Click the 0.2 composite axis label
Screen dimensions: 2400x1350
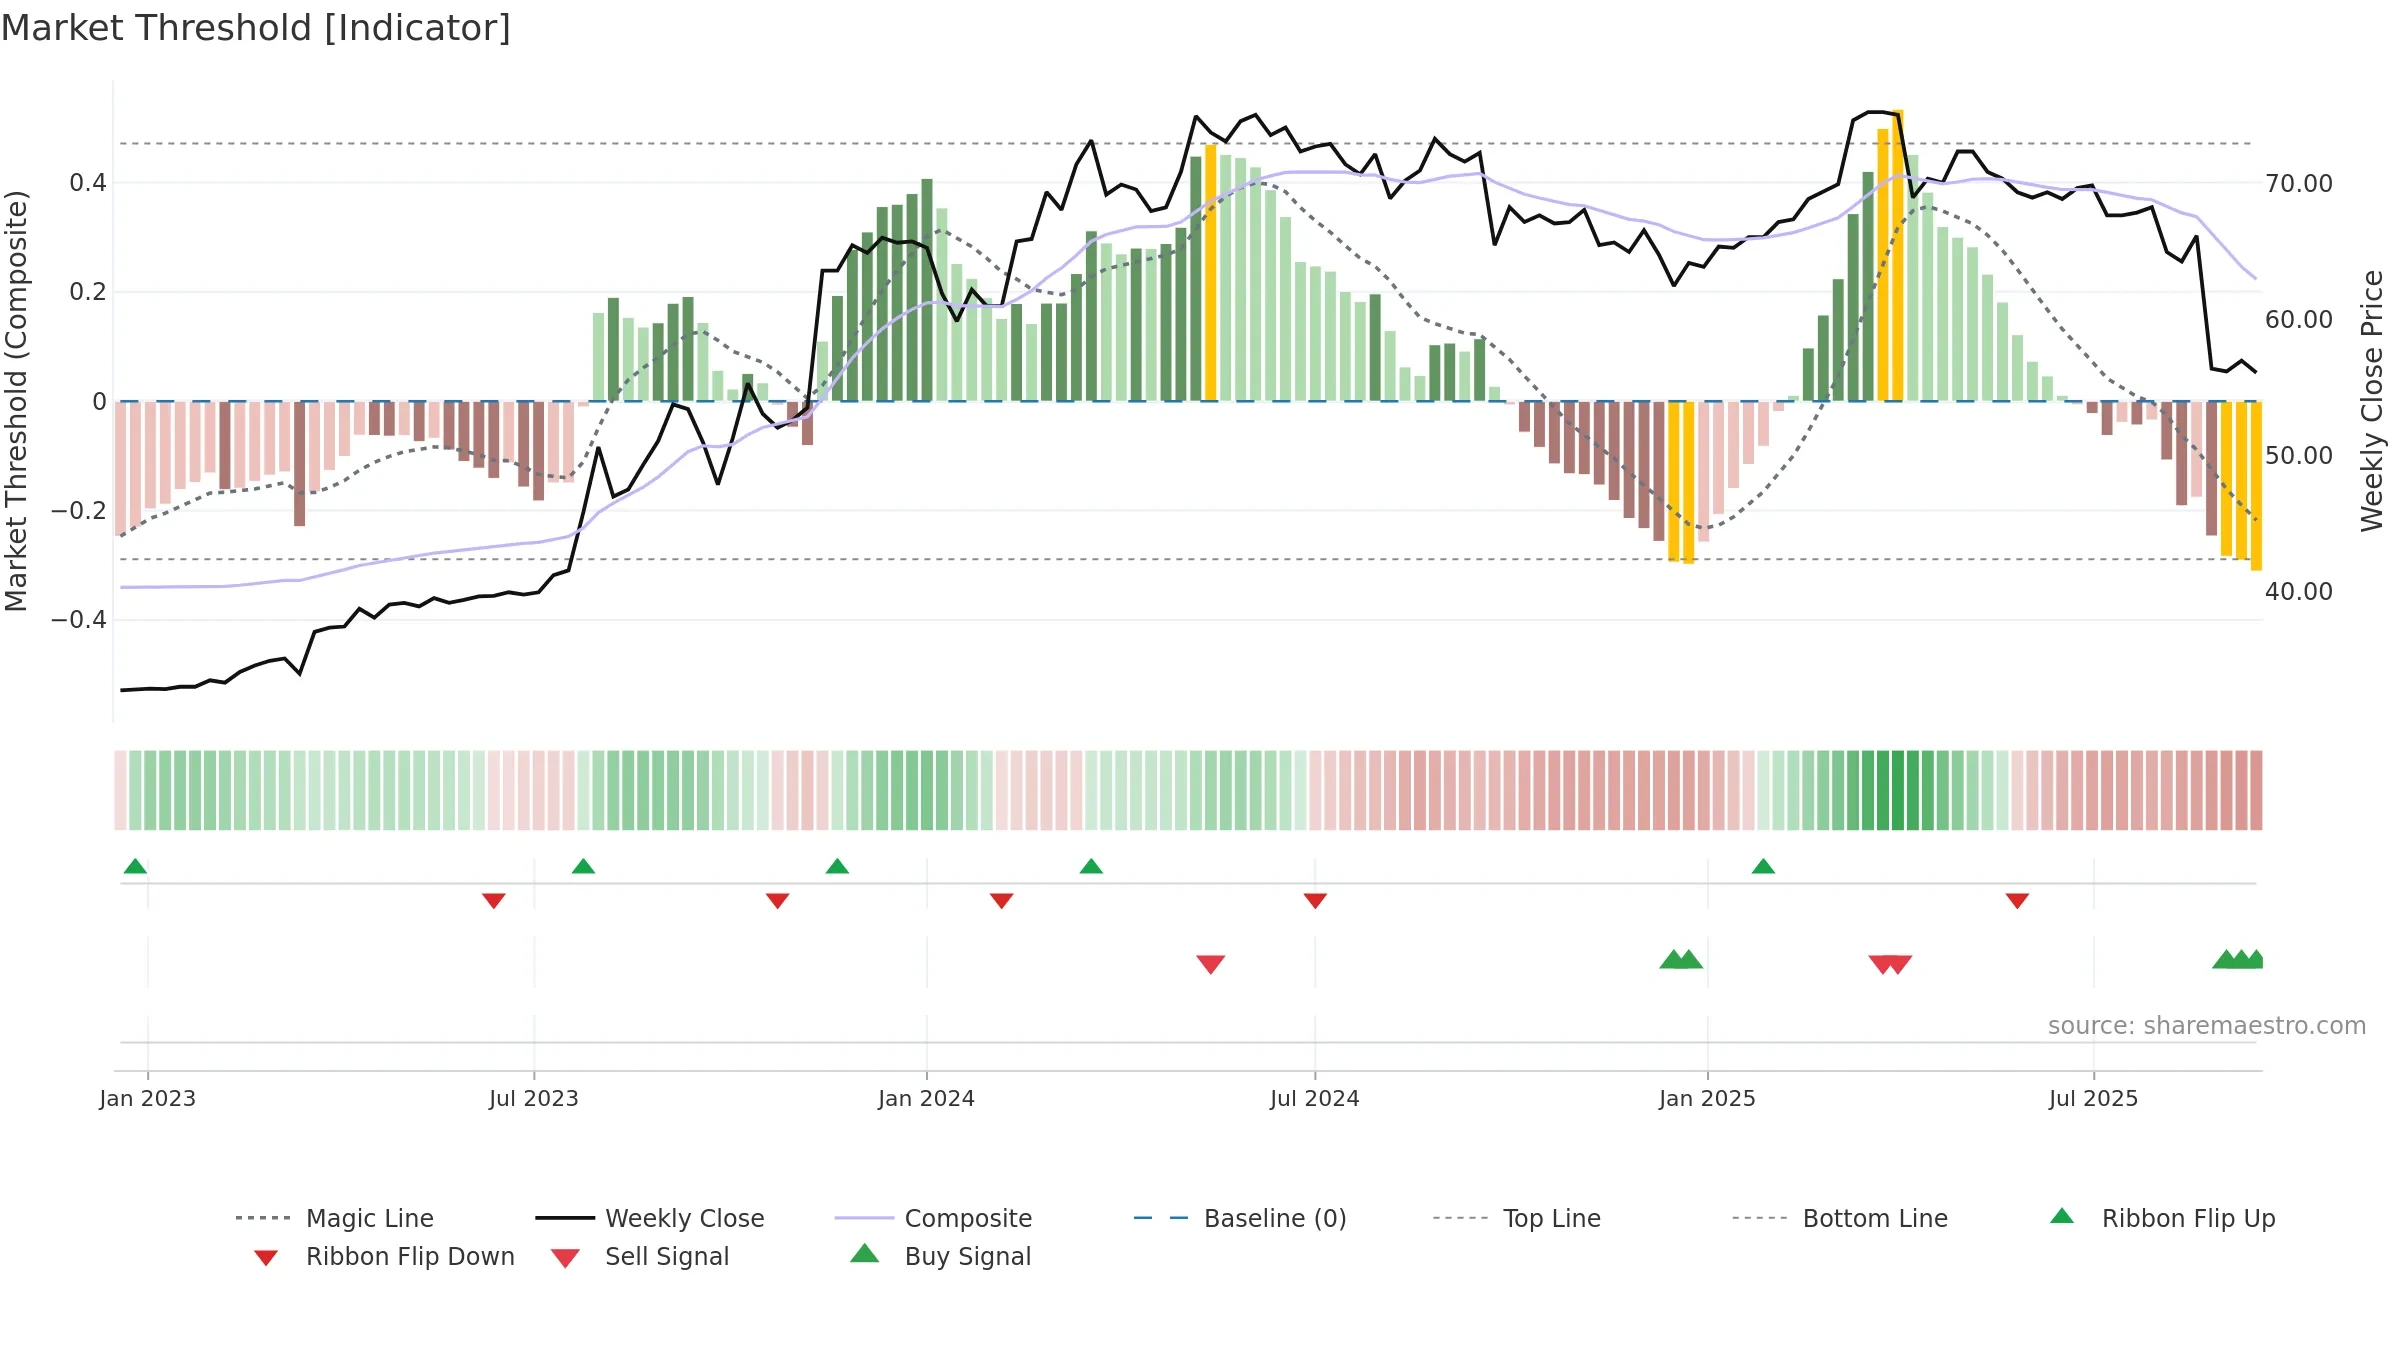click(88, 291)
